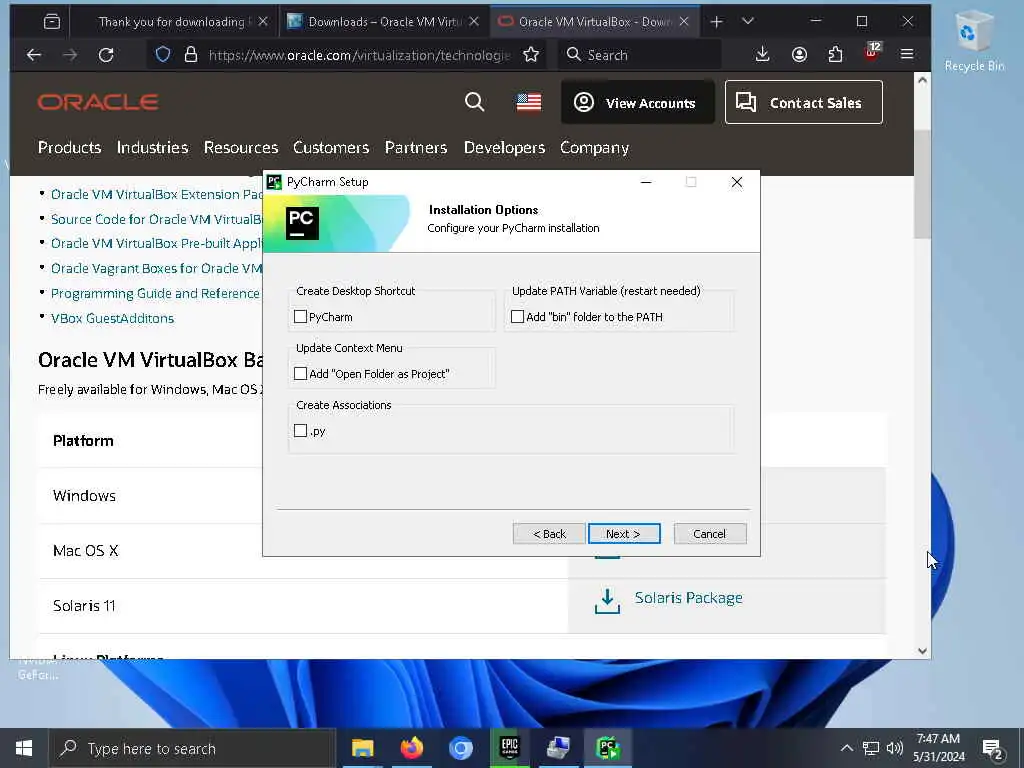Bookmark this page with the star
Screen dimensions: 1024x768
531,54
